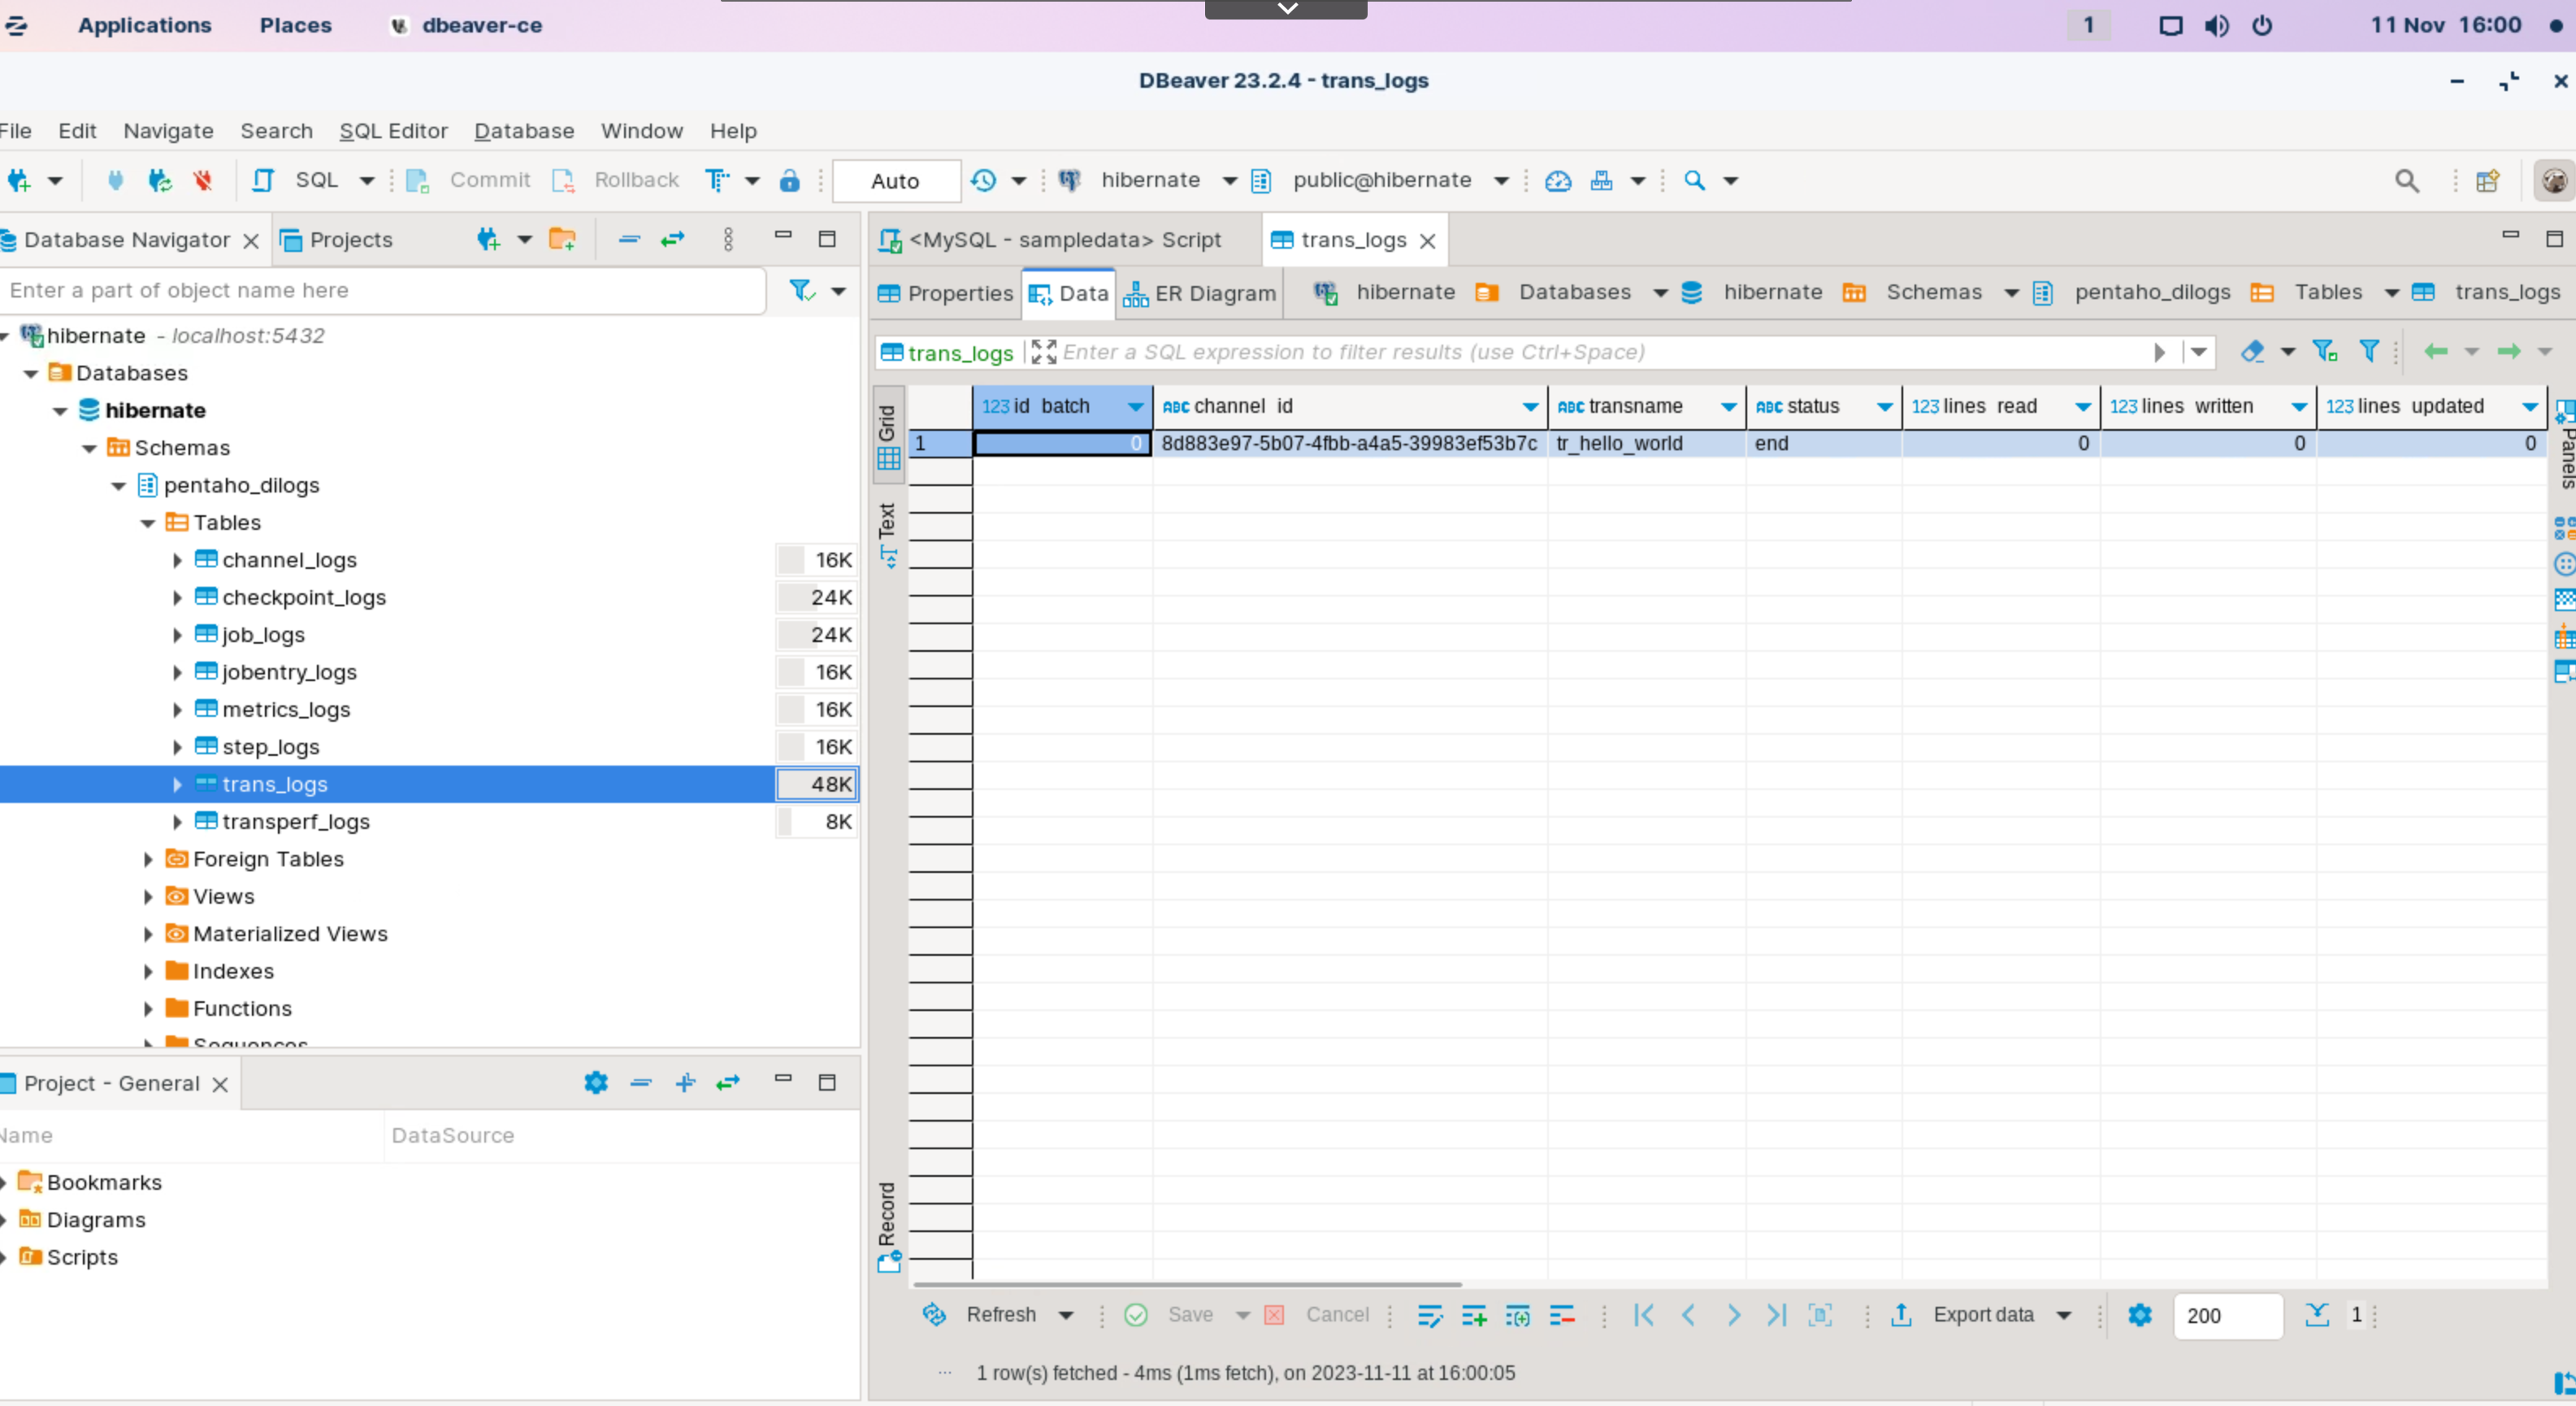Click the lock transaction mode icon

[x=789, y=180]
